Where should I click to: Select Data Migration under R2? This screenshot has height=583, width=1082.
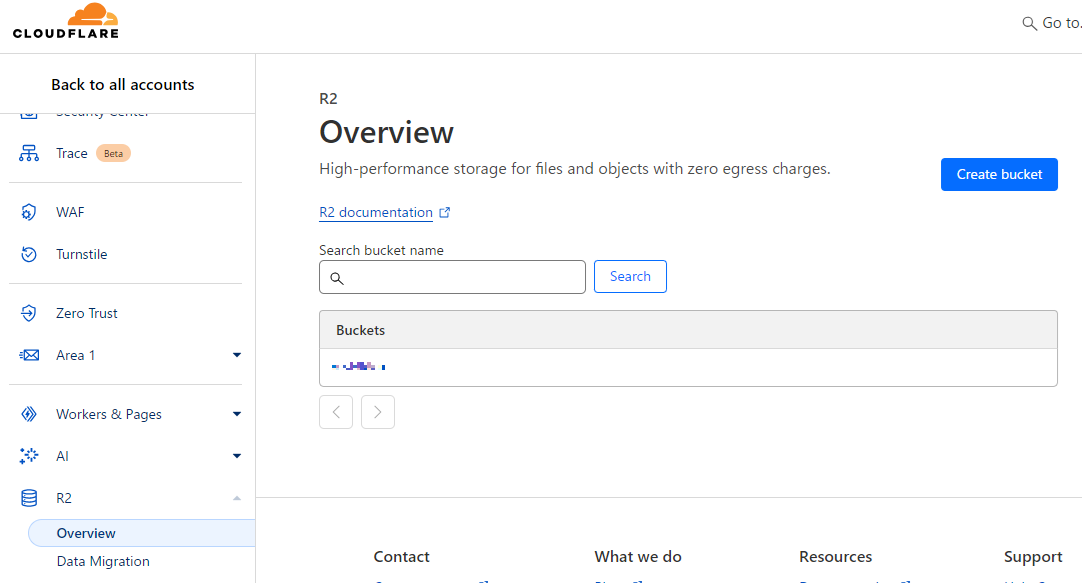pos(103,562)
